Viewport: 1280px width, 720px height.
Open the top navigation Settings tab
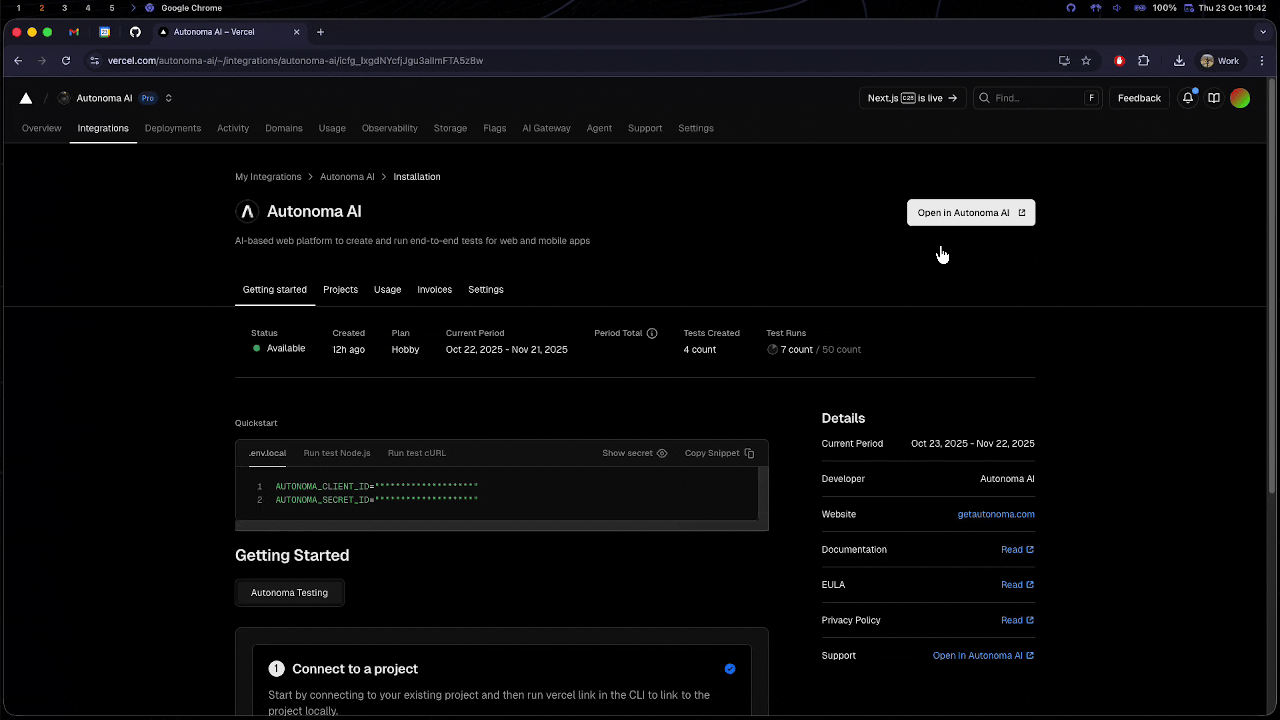point(696,128)
